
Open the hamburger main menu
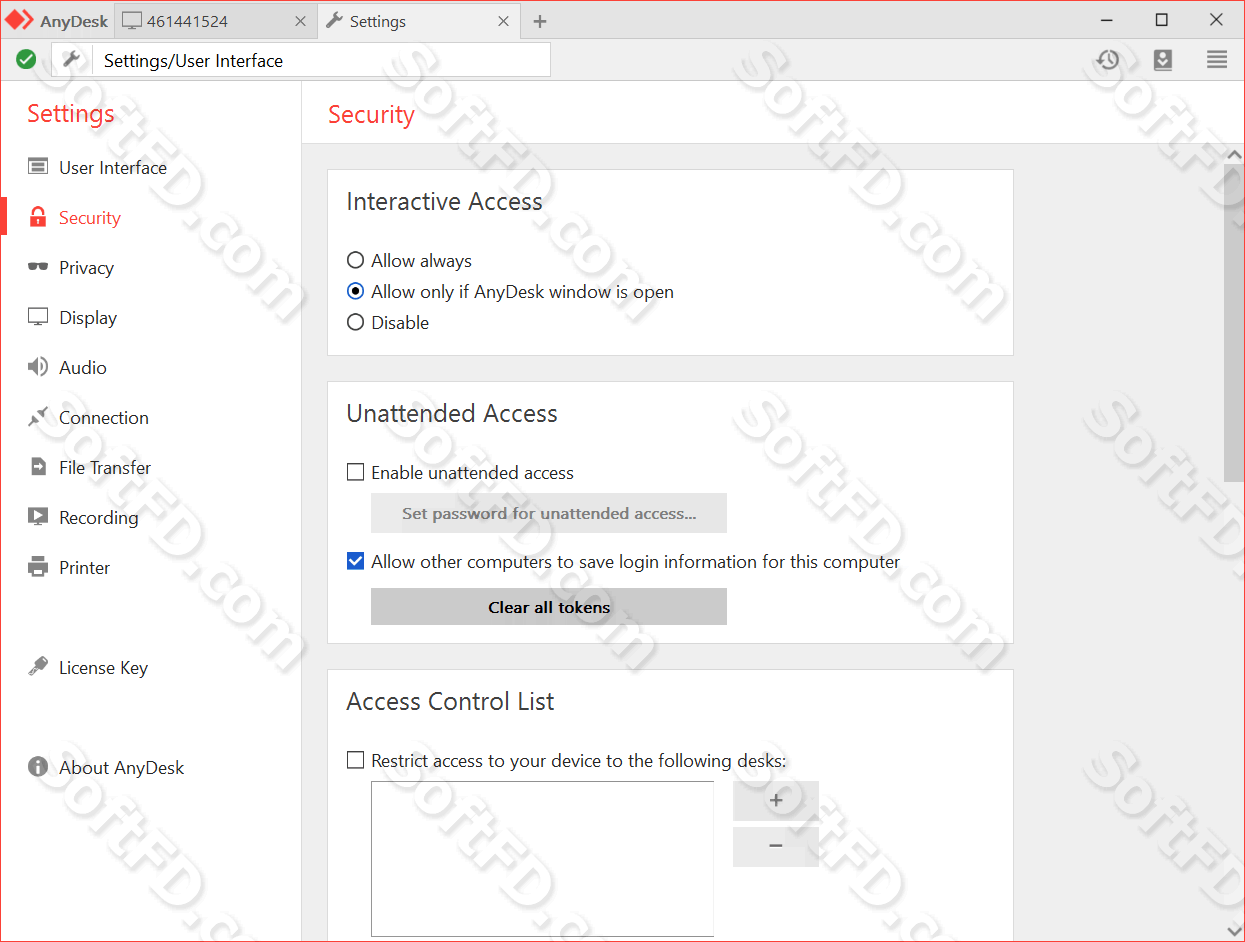(1217, 60)
